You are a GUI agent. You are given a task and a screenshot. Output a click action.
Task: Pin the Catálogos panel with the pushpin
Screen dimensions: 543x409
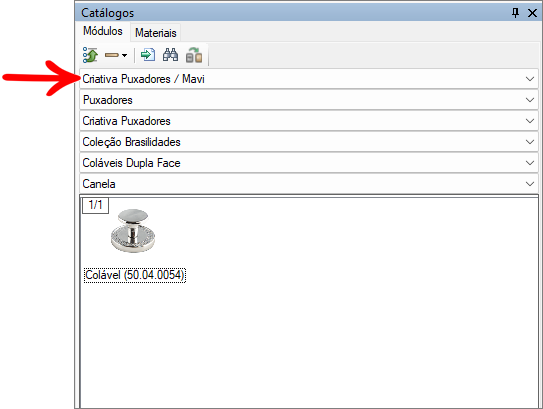pyautogui.click(x=515, y=13)
